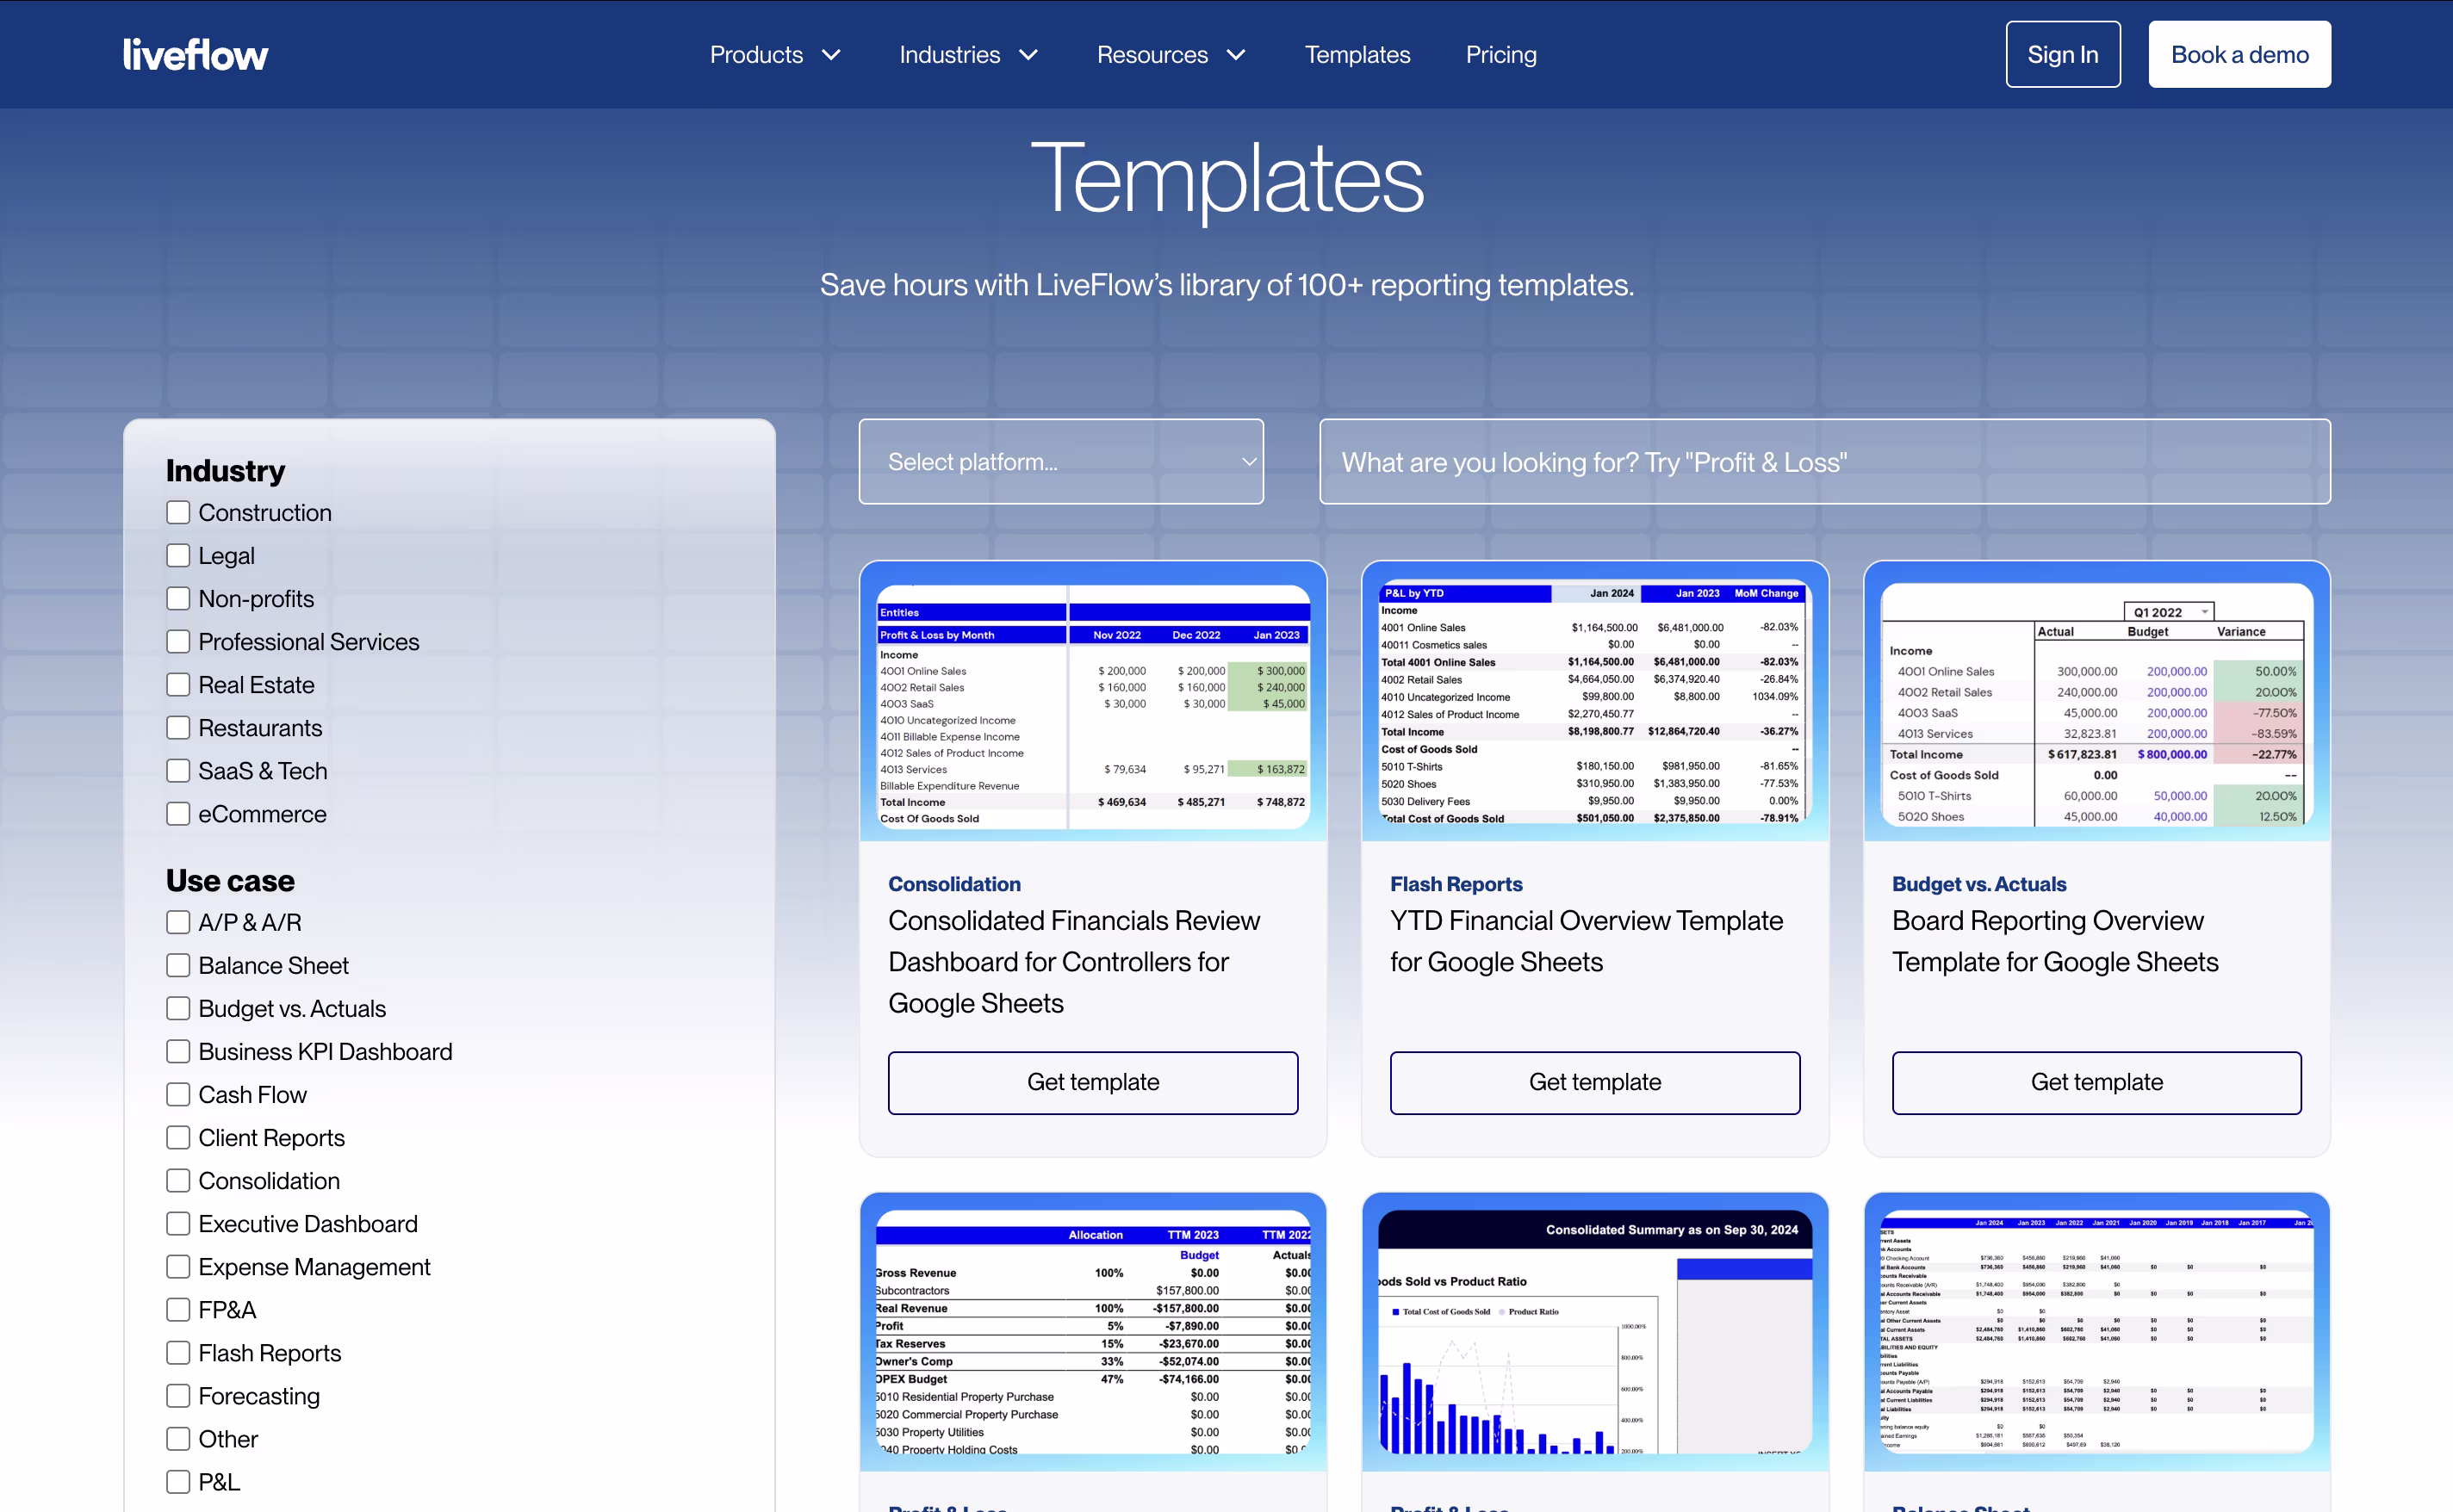Select the Real Estate checkbox
The height and width of the screenshot is (1512, 2453).
[x=178, y=684]
